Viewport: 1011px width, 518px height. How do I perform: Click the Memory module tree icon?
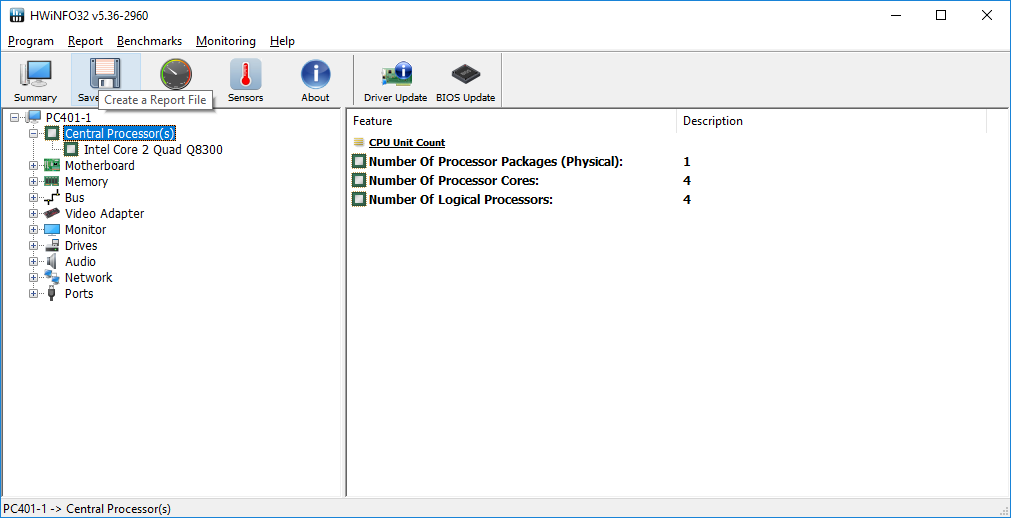[x=52, y=181]
